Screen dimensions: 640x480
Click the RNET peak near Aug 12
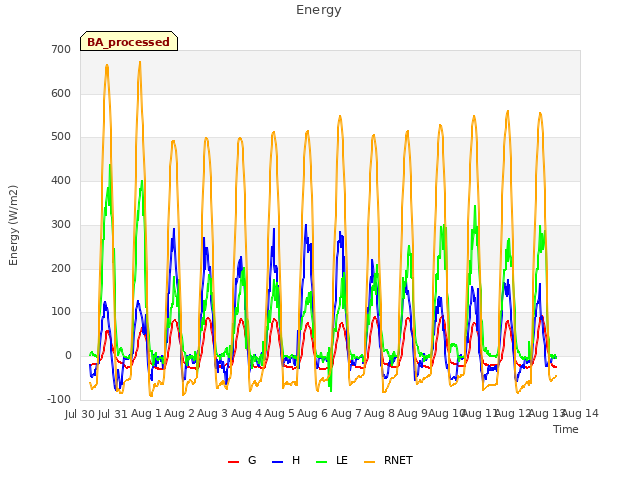508,111
